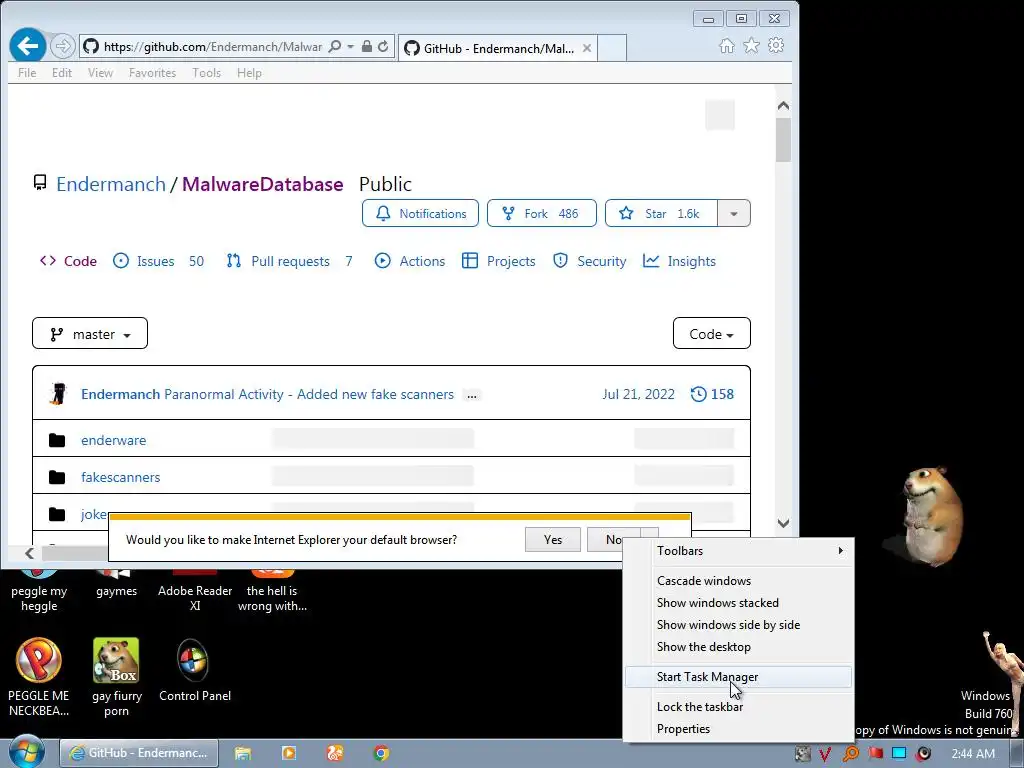View the 158 commits history
Image resolution: width=1024 pixels, height=768 pixels.
coord(712,394)
